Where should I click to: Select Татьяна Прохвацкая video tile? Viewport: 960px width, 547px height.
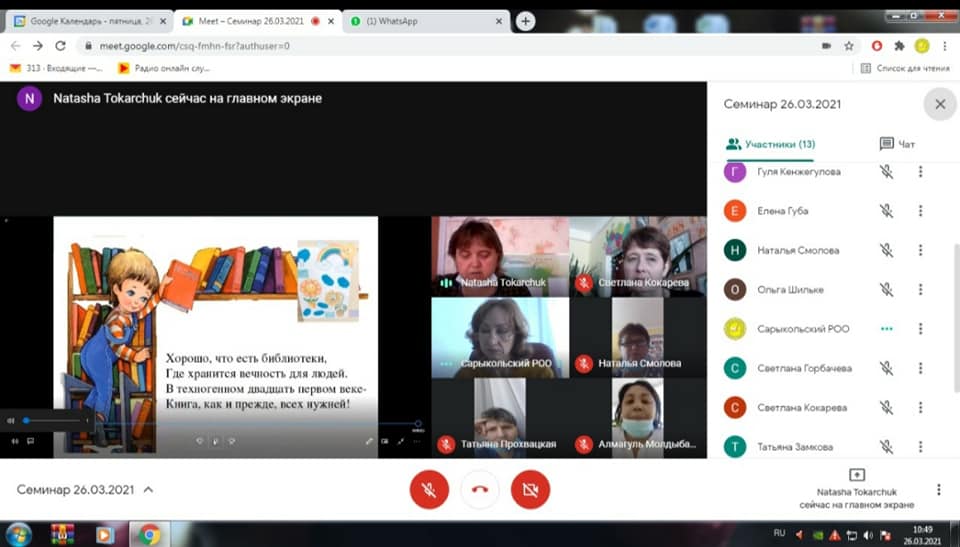click(500, 418)
